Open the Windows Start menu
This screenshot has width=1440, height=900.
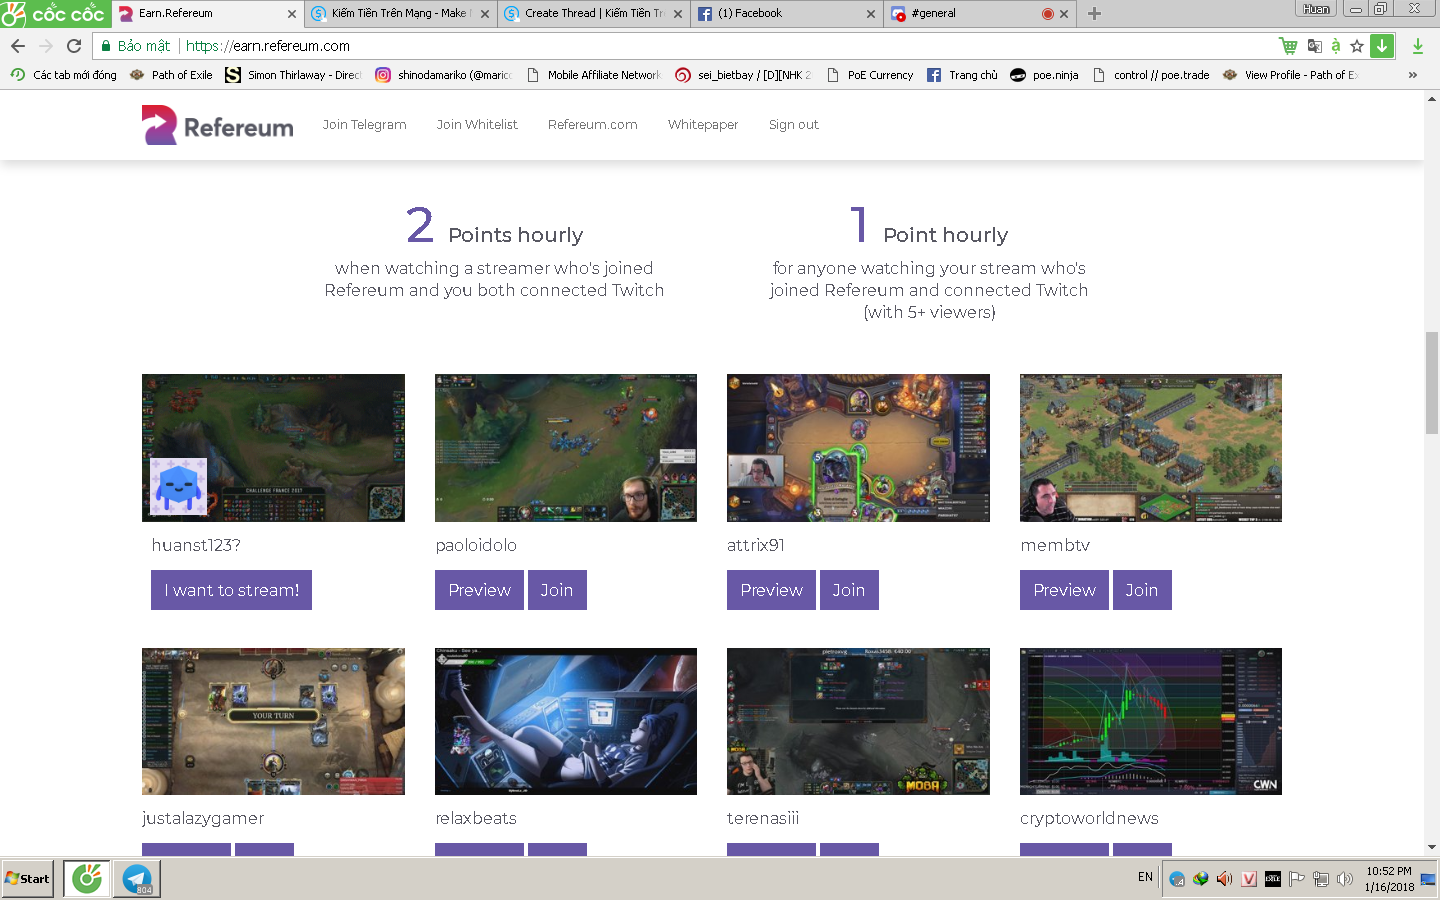click(27, 879)
